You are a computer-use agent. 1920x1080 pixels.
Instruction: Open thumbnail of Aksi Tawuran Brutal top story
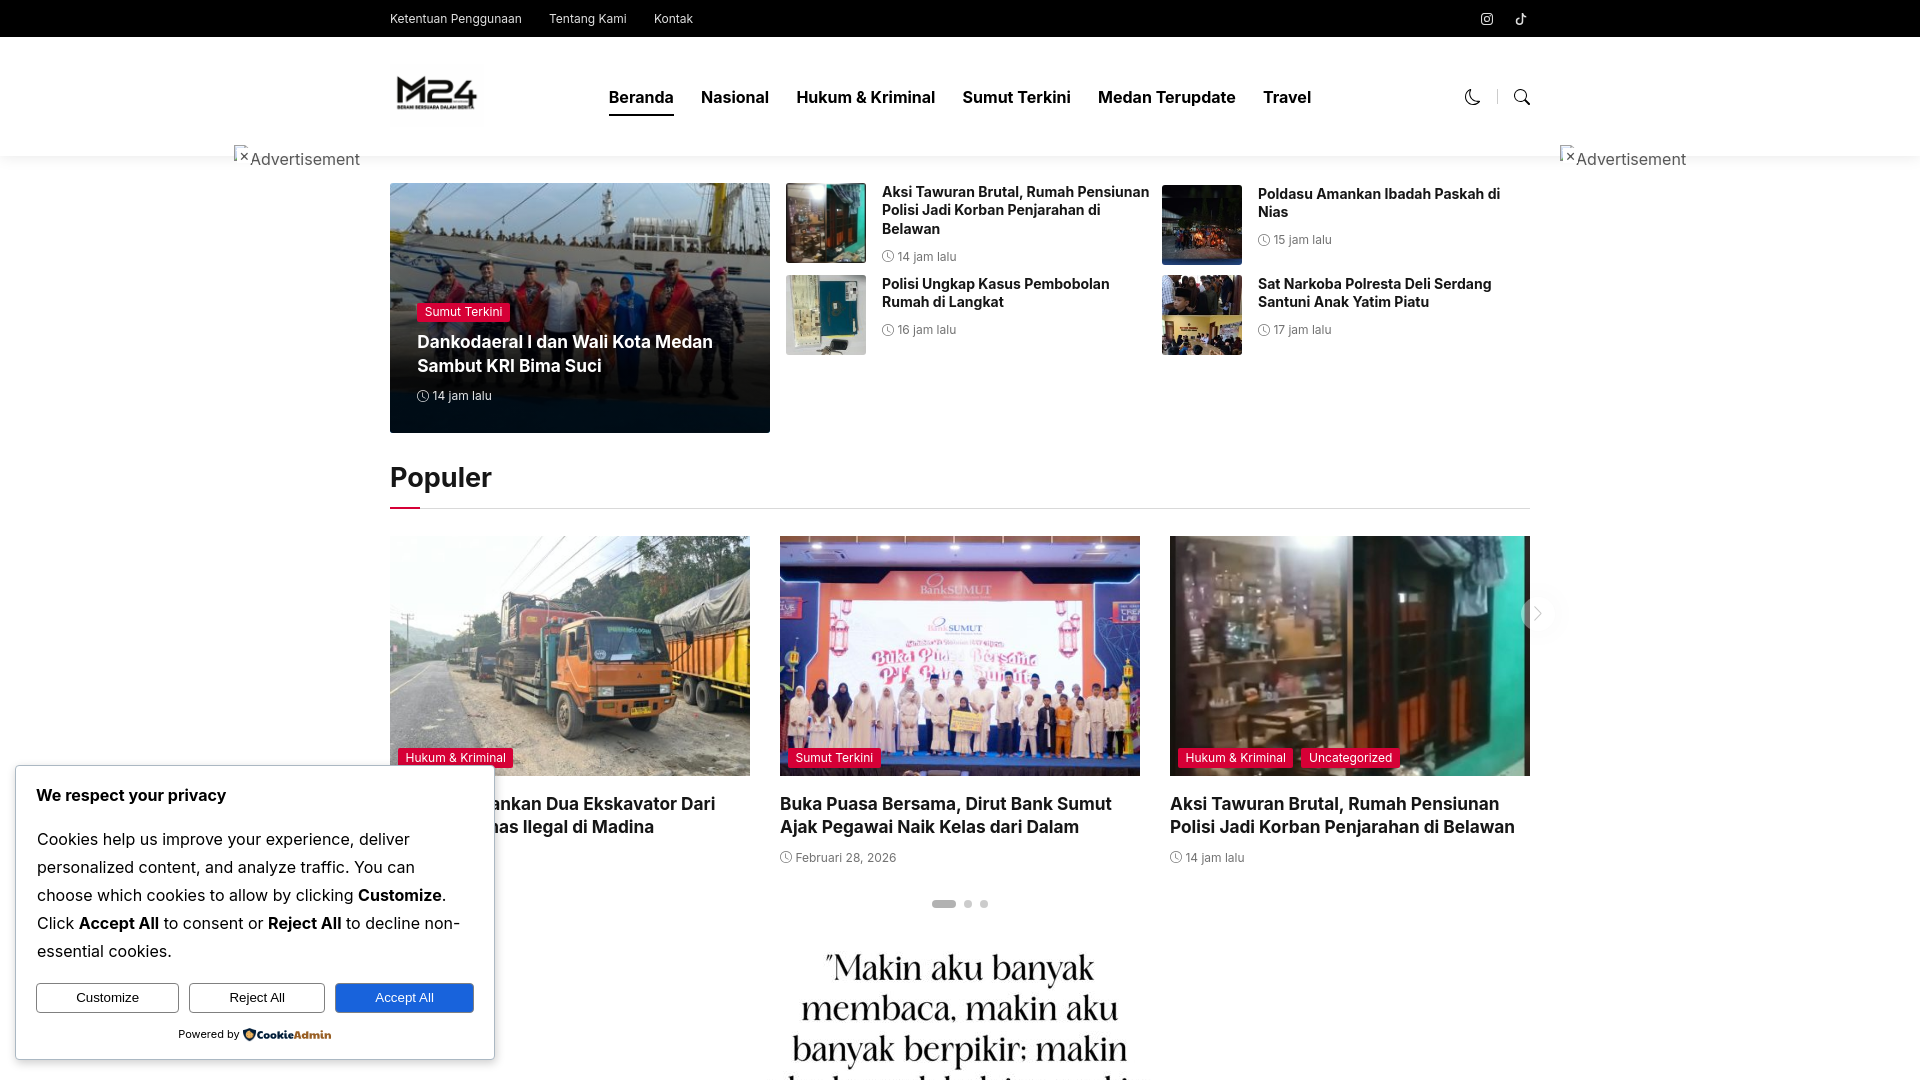(x=826, y=223)
